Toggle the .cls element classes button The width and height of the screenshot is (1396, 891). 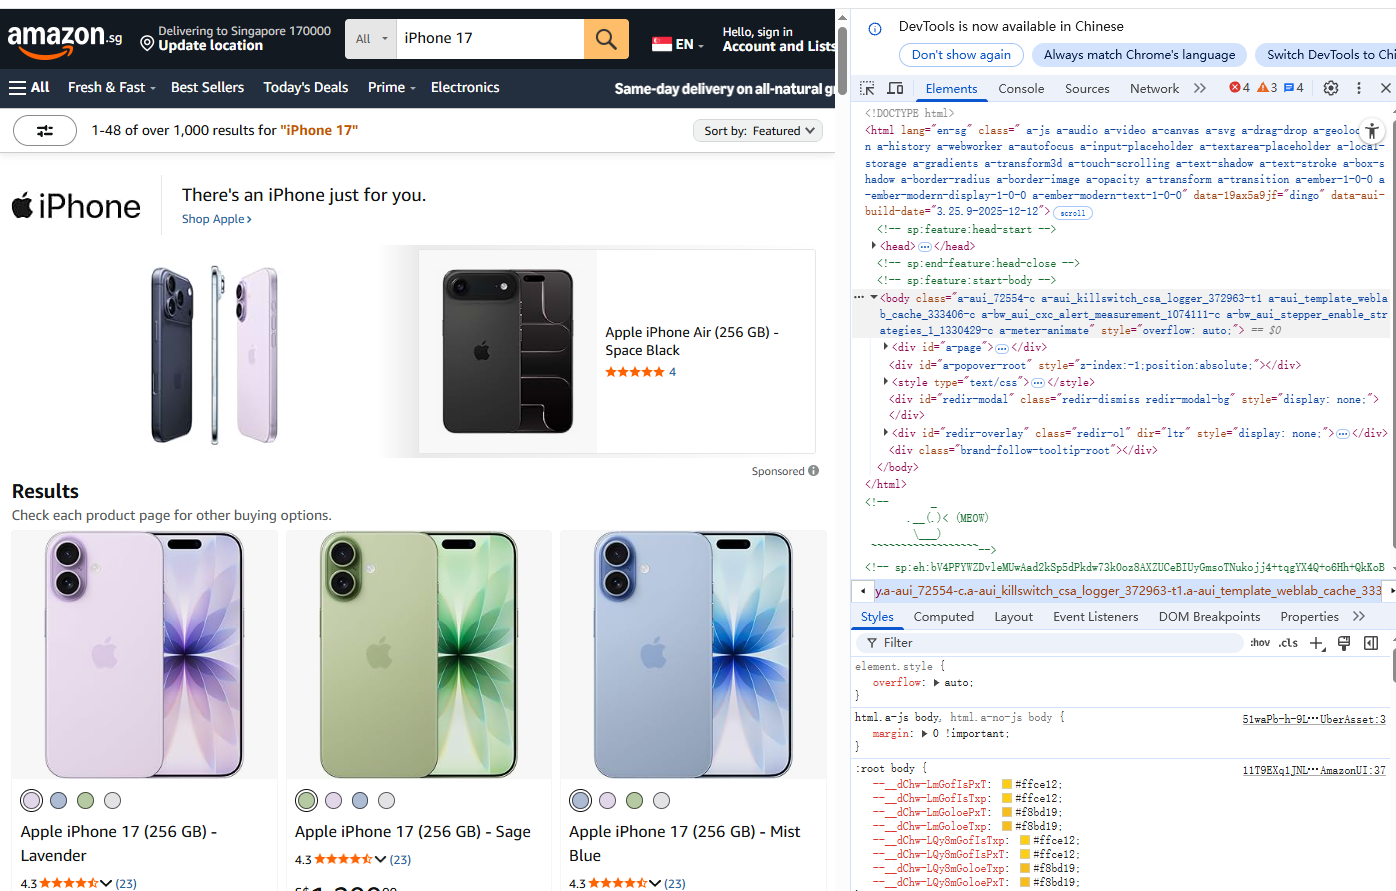pyautogui.click(x=1289, y=643)
